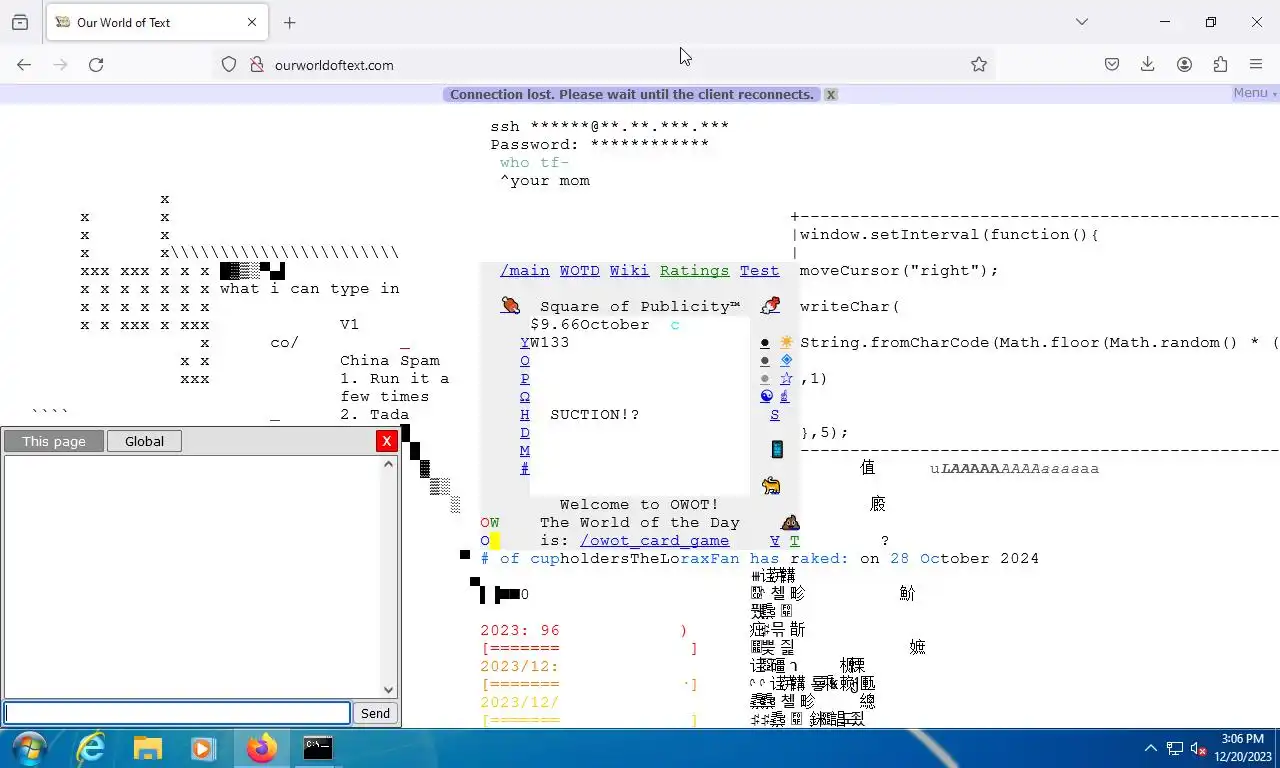Send the chat message

pos(376,713)
